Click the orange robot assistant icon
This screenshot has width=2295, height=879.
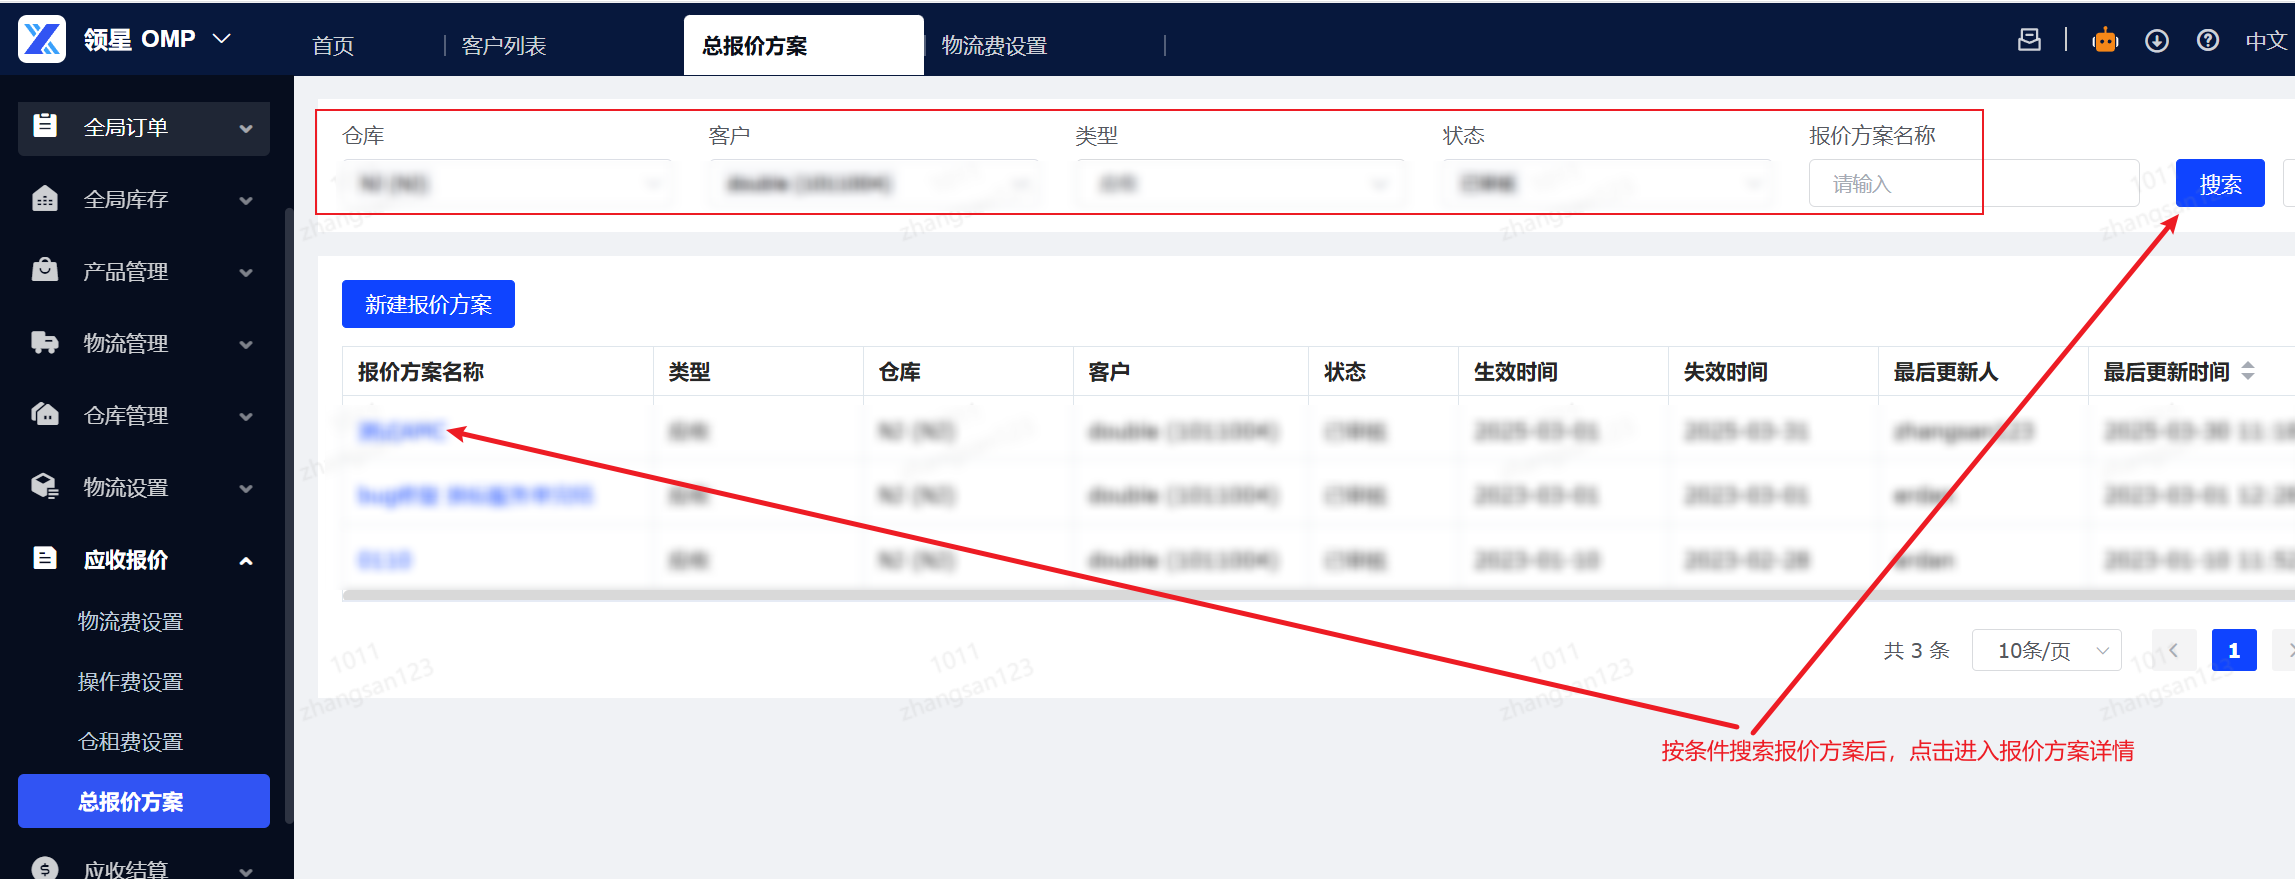(2105, 40)
